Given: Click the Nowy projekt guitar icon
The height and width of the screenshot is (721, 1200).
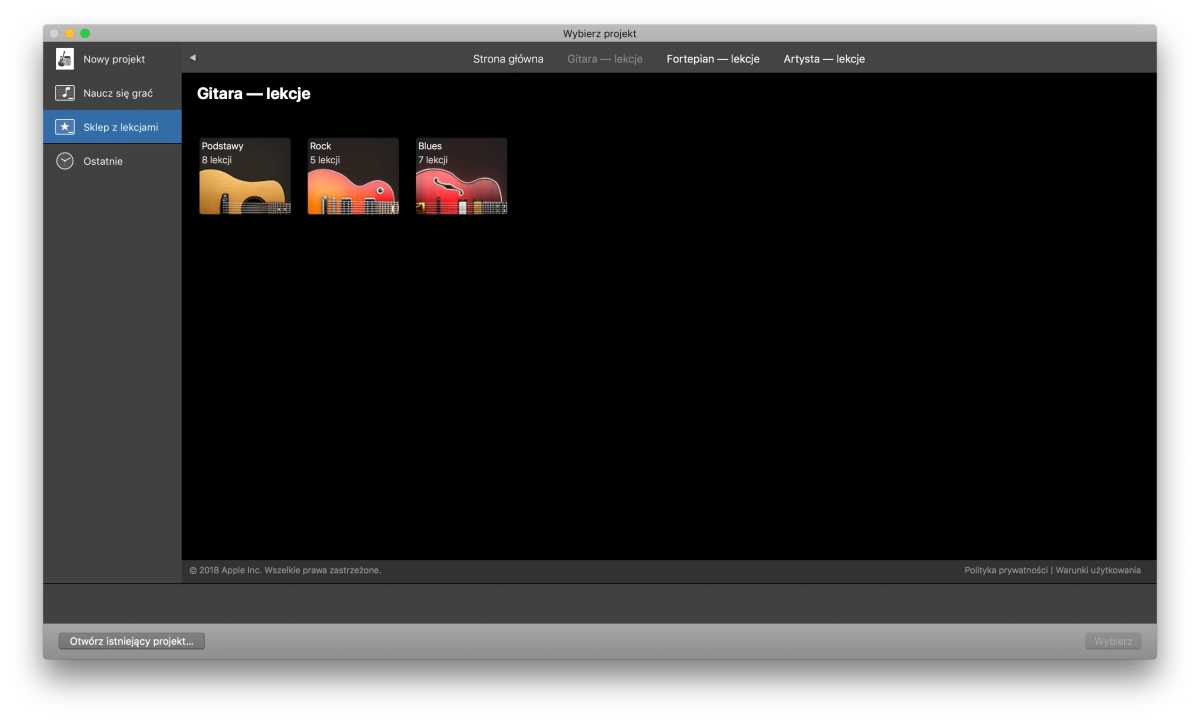Looking at the screenshot, I should [65, 59].
